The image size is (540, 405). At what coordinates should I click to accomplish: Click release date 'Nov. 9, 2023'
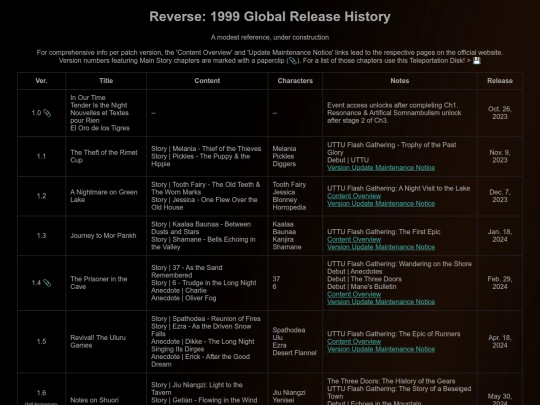tap(500, 156)
